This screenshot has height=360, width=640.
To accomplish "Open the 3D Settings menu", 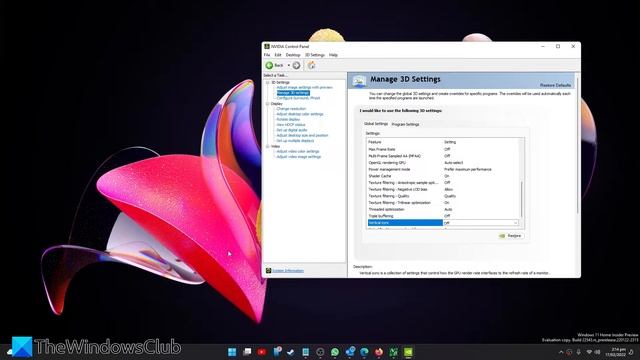I will coord(315,55).
